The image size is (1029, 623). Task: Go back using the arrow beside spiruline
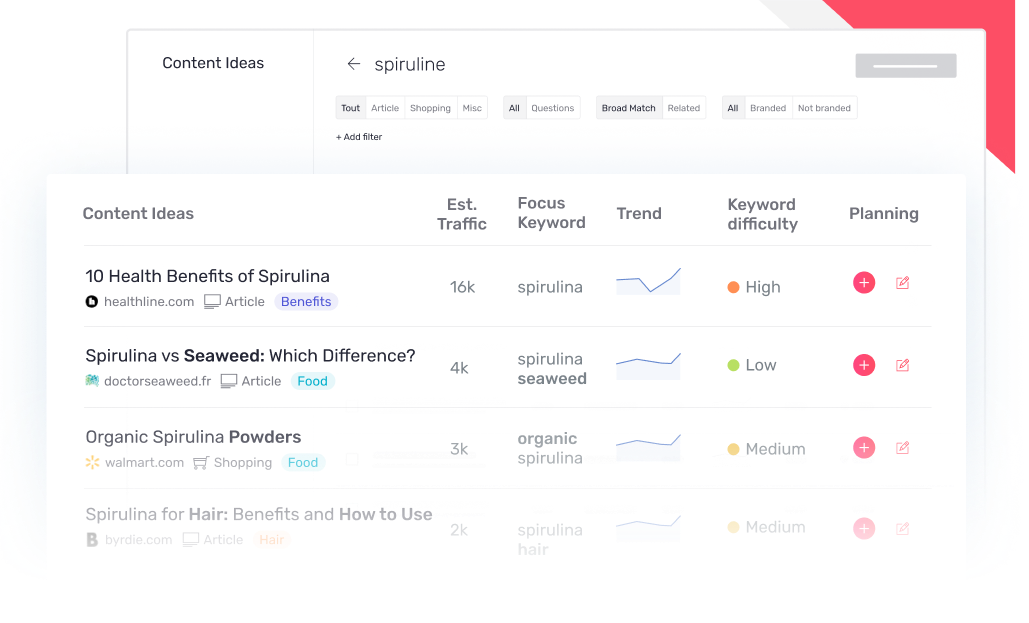(x=354, y=64)
